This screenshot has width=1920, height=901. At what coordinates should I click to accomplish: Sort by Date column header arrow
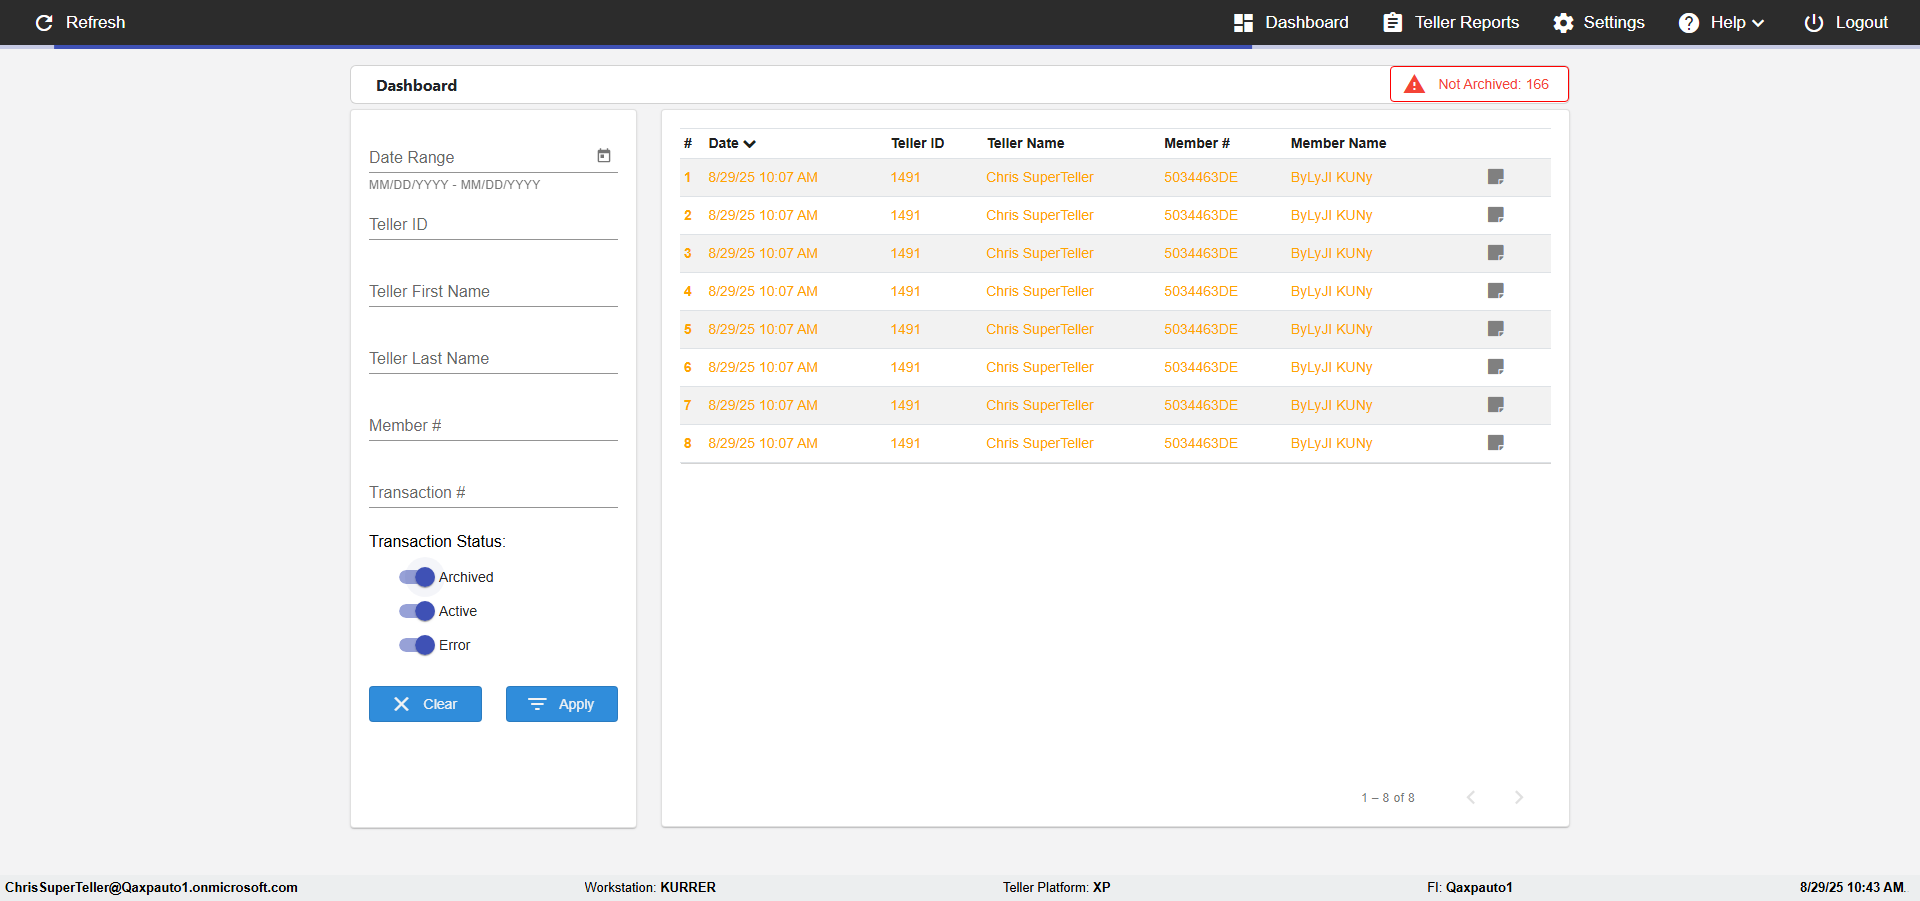750,144
